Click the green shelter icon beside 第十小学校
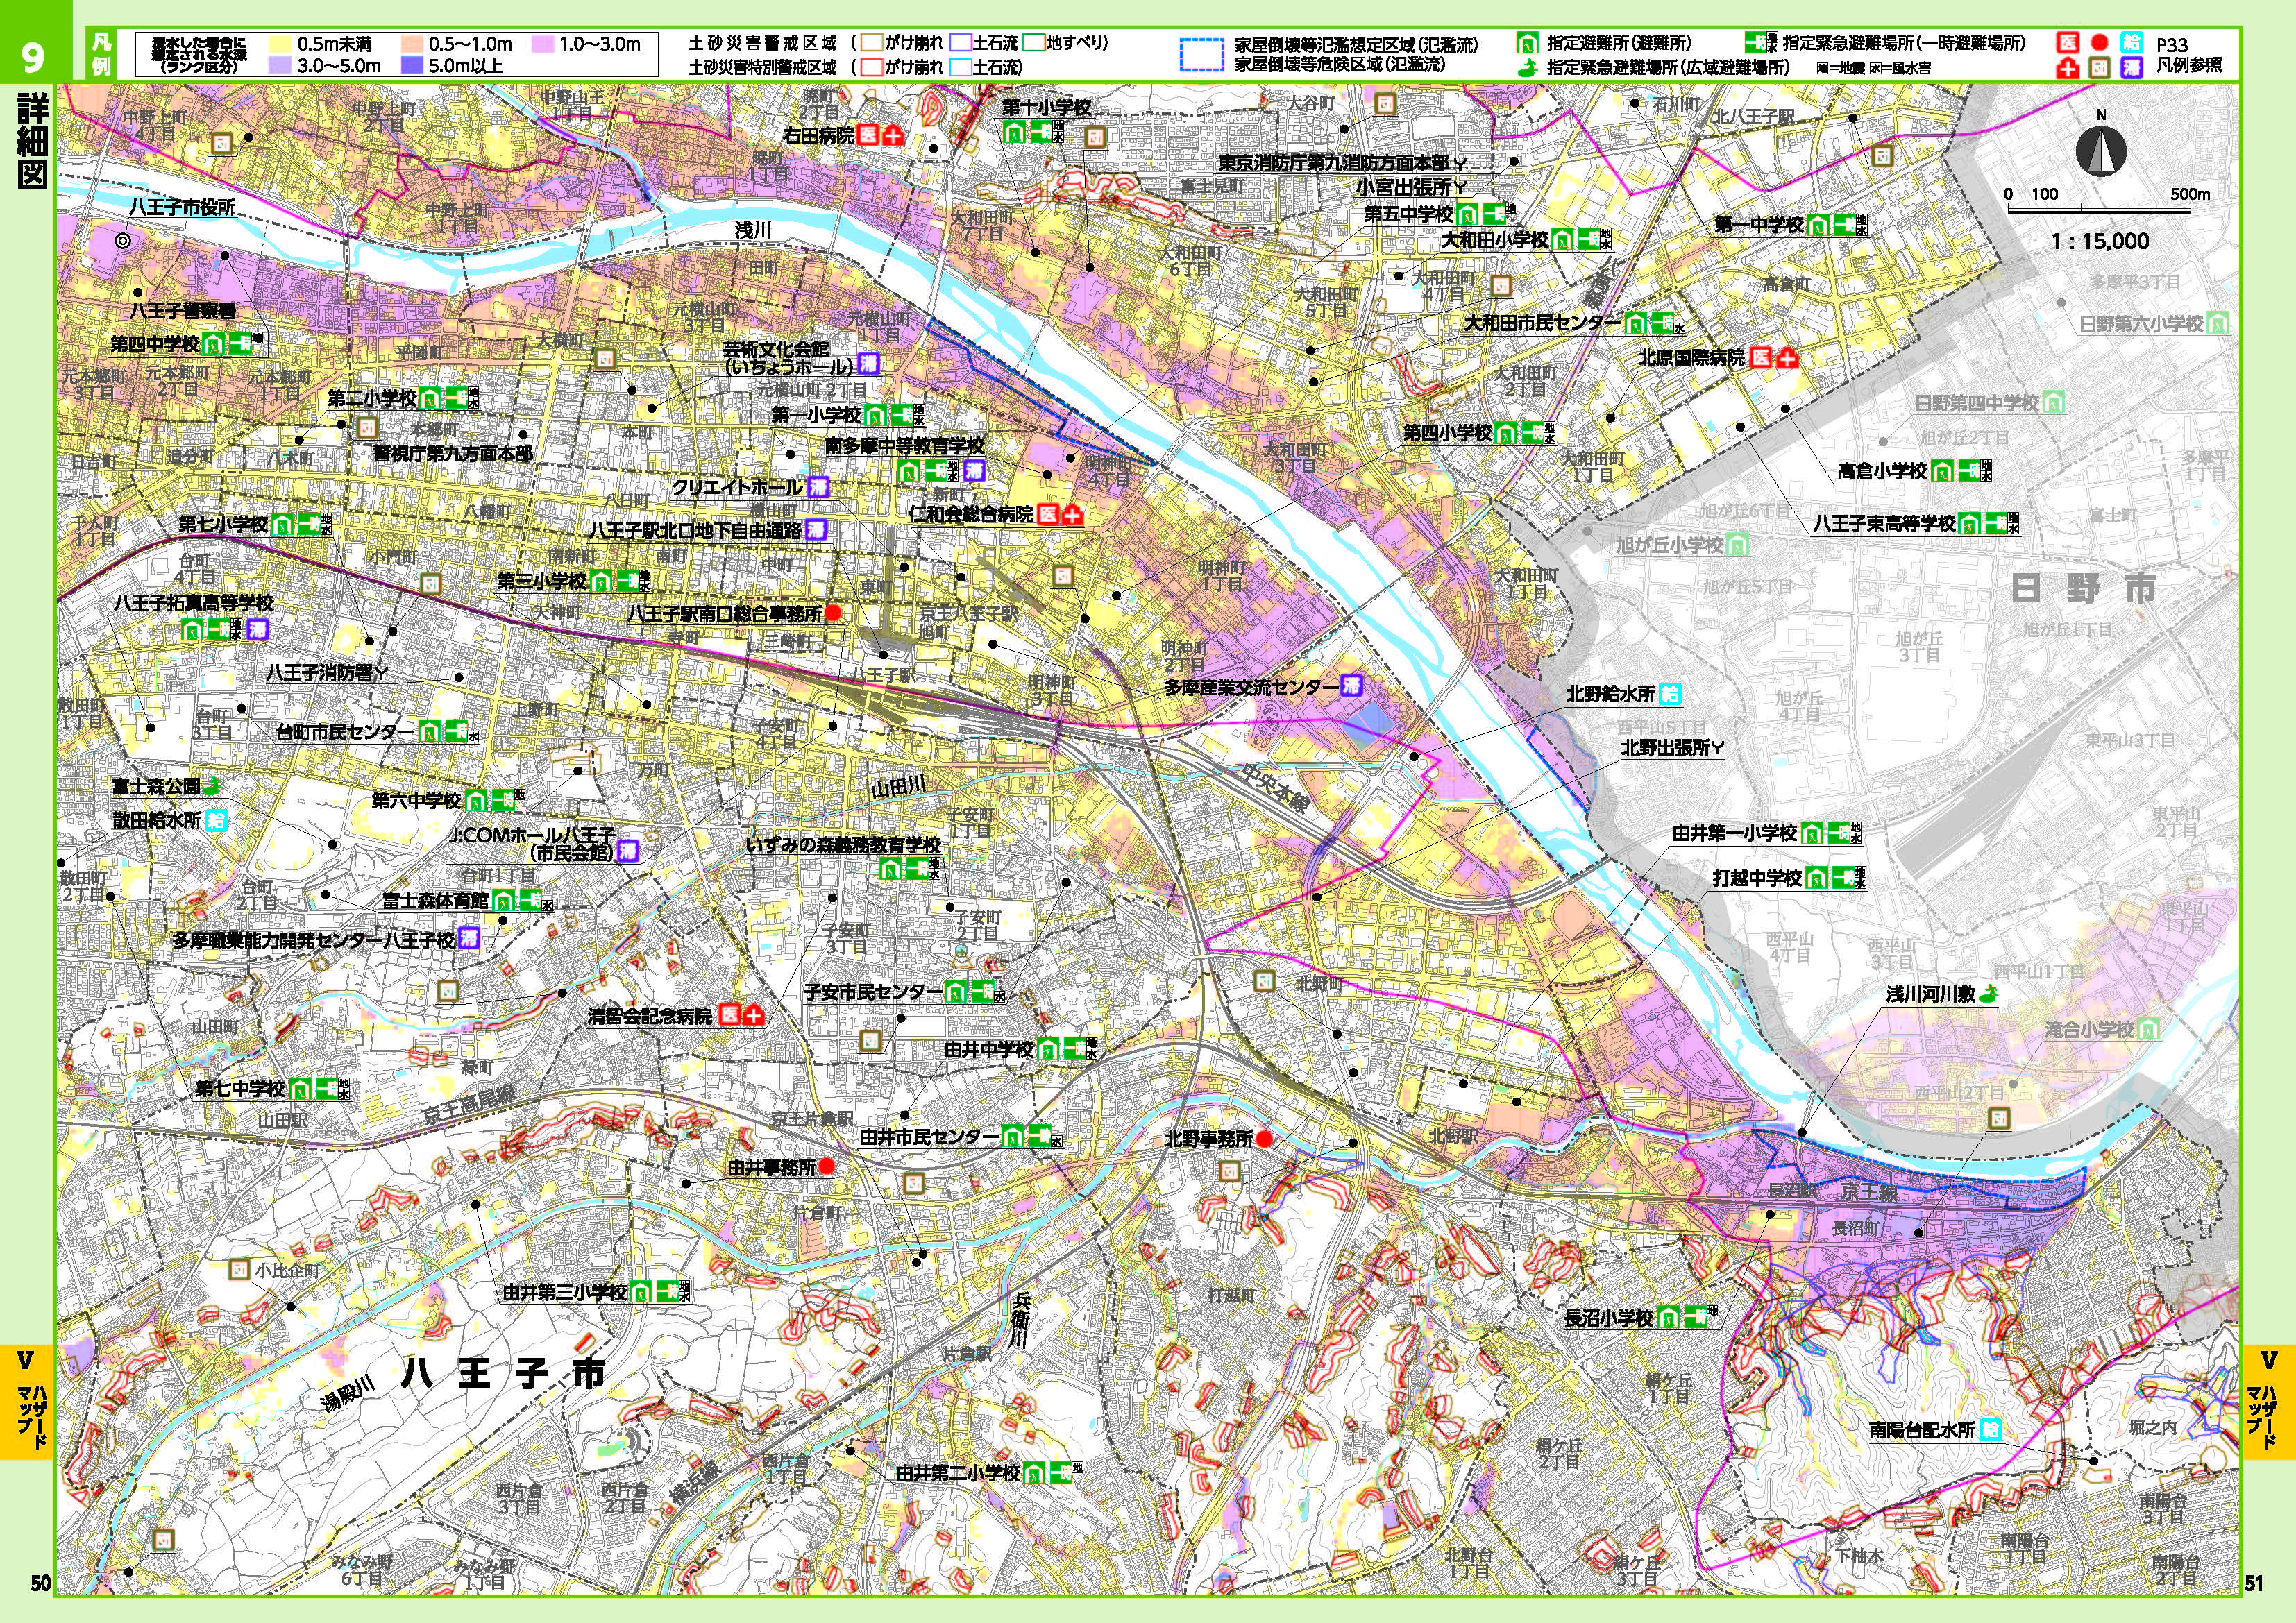Screen dimensions: 2296x1623 tap(1014, 131)
